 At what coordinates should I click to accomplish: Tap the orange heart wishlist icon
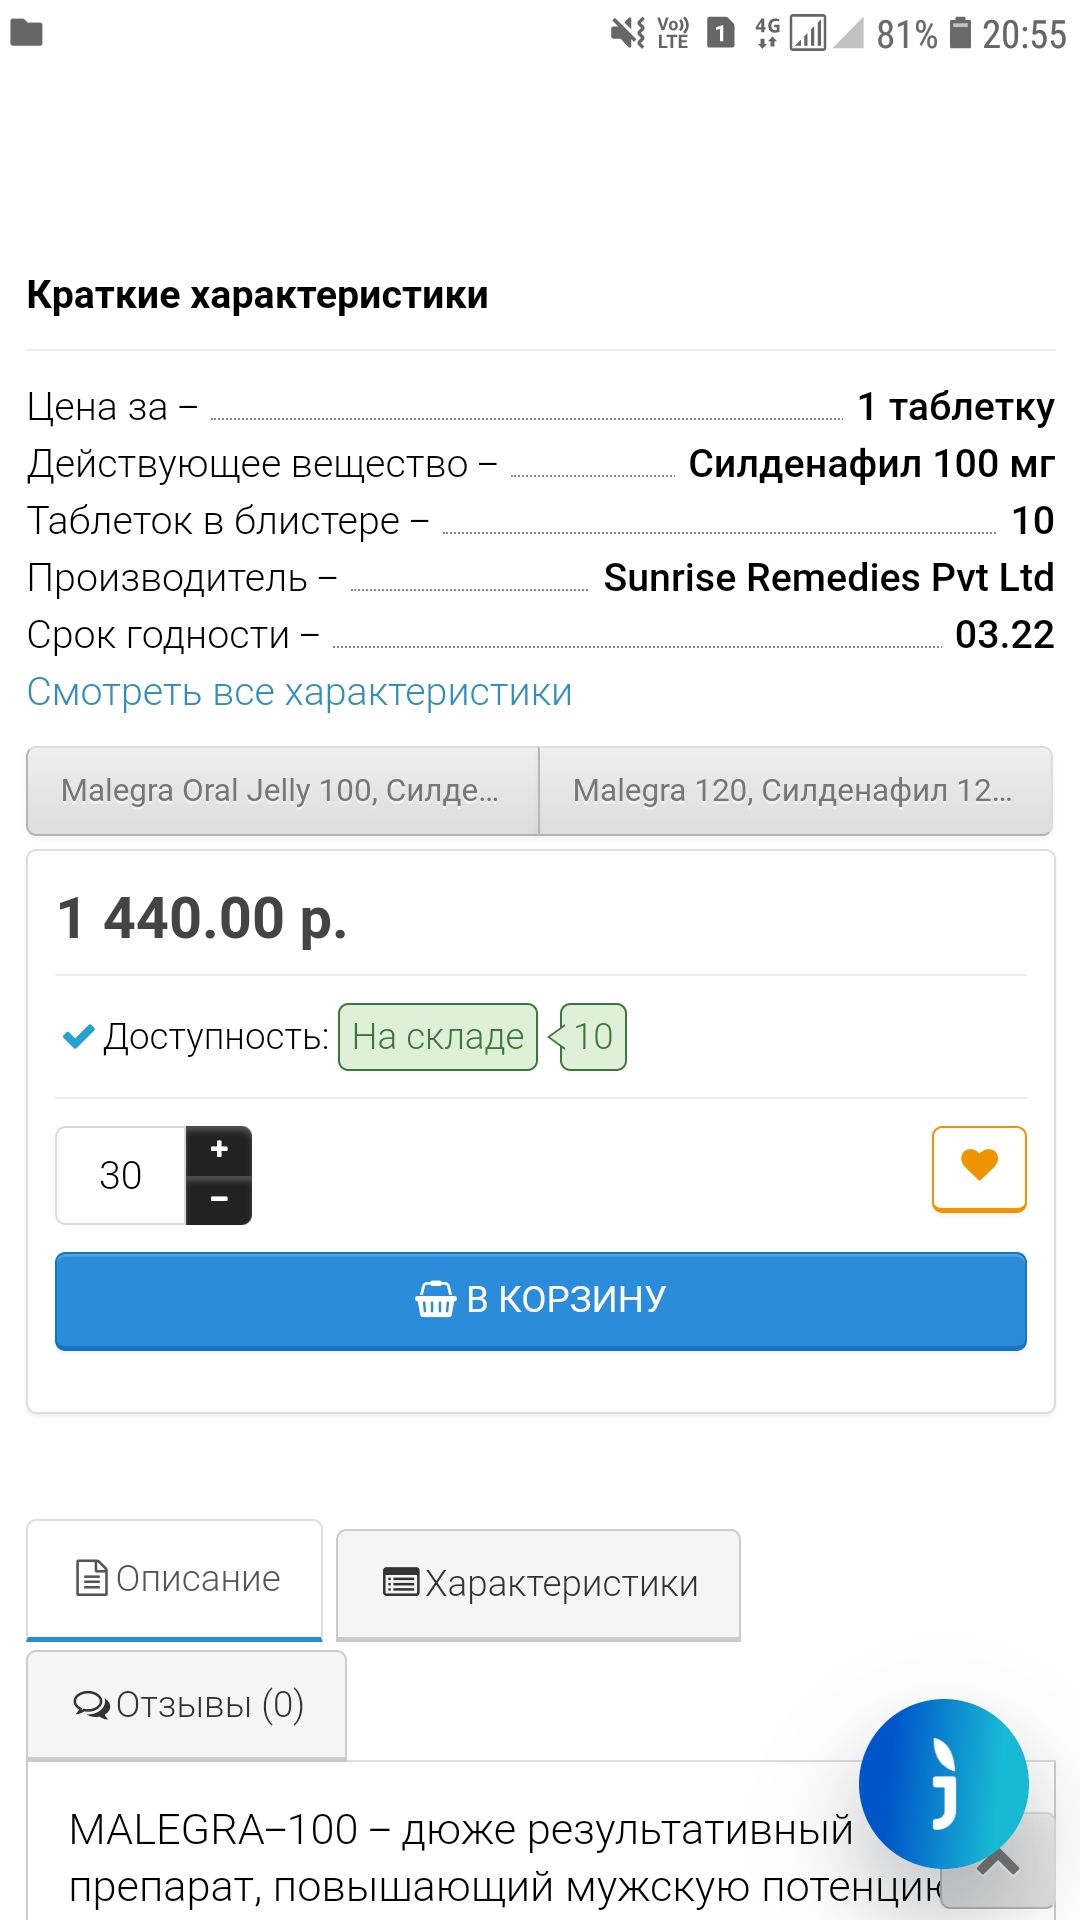[x=979, y=1168]
